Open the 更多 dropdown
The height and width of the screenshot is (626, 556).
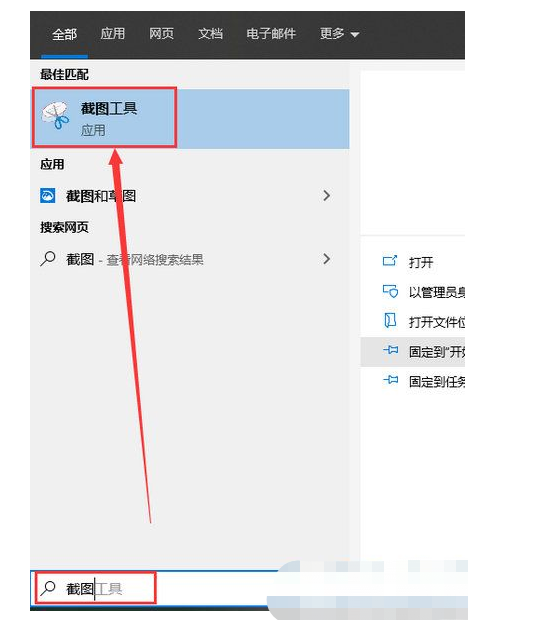tap(339, 34)
